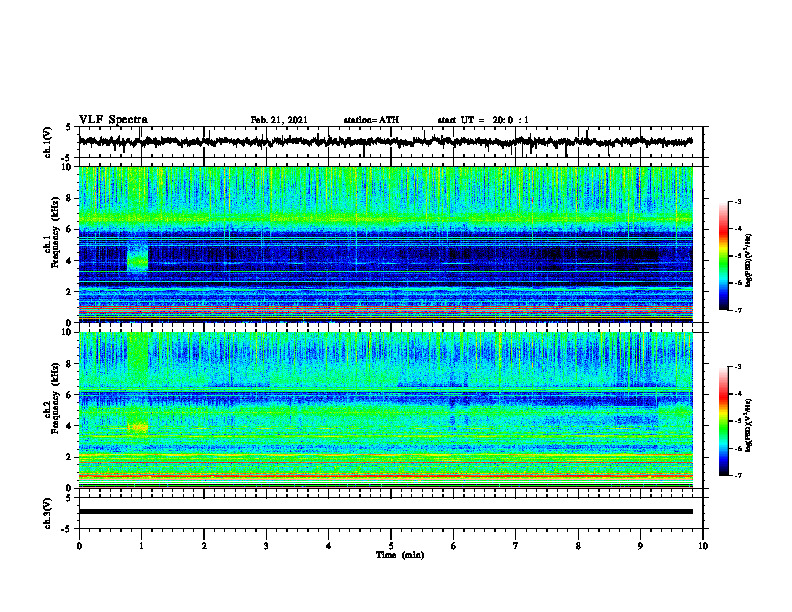This screenshot has height=612, width=792.
Task: Click the ch.2 color scale bar
Action: 724,421
